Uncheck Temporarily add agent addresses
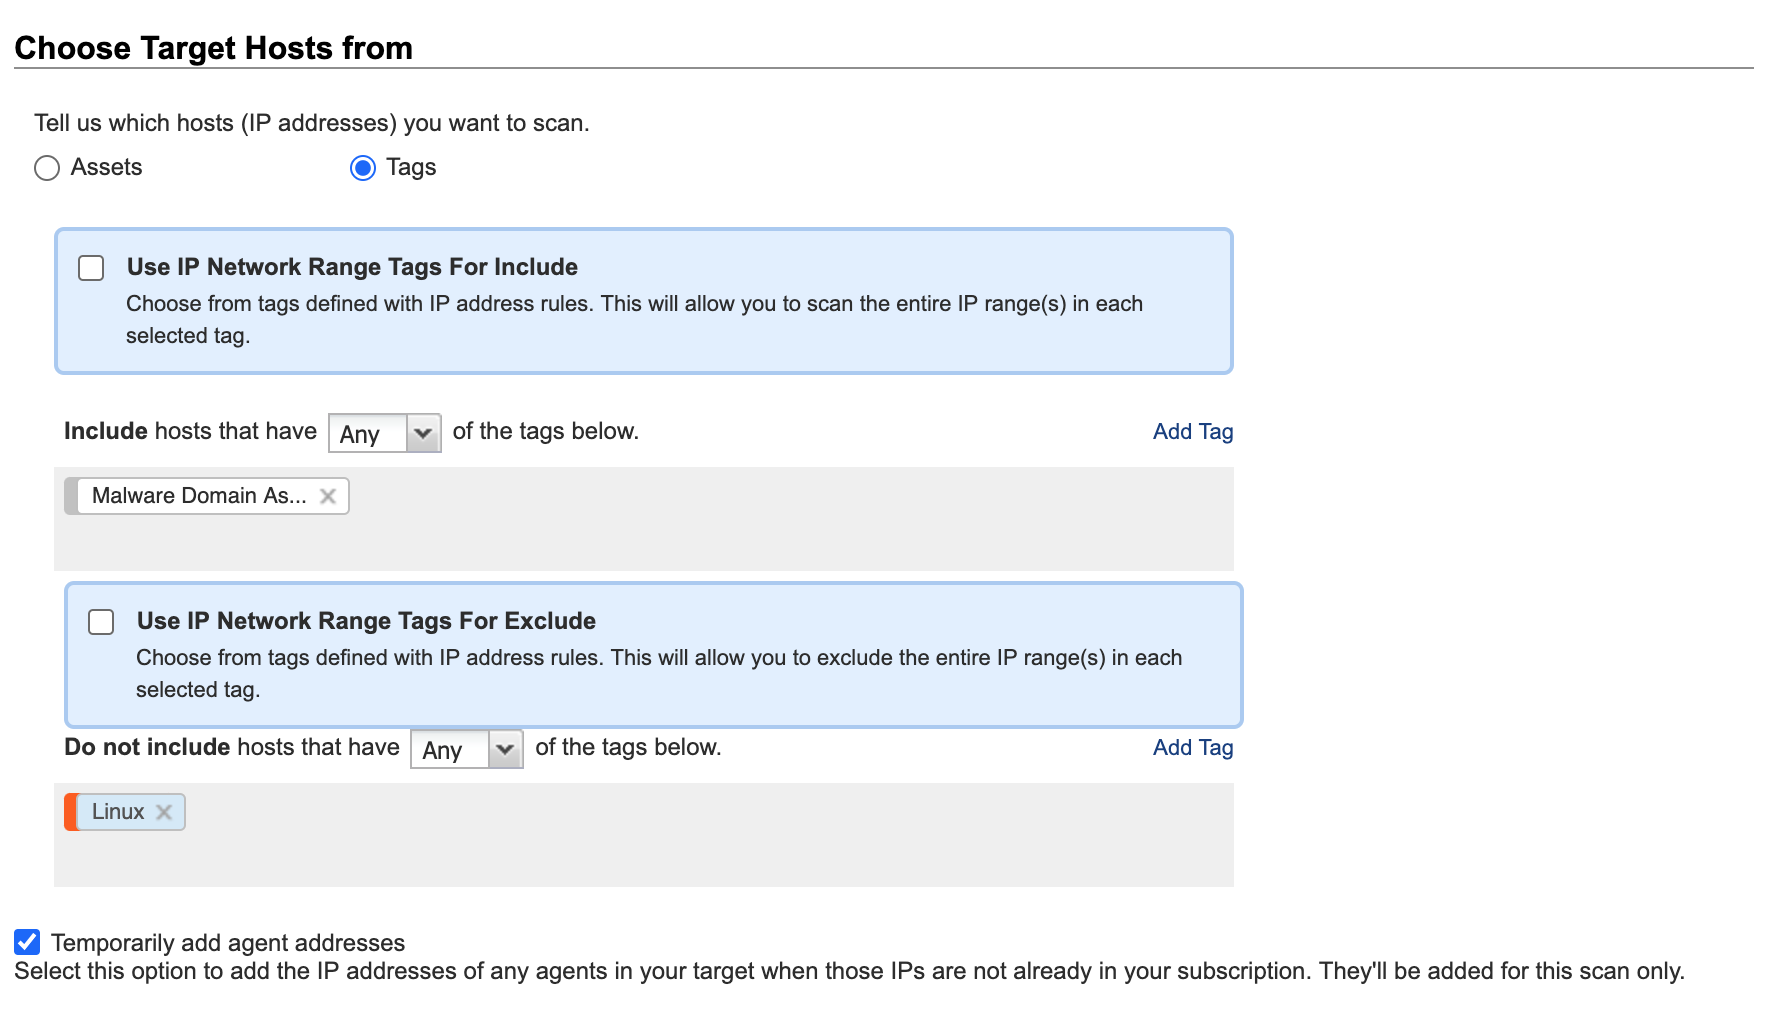1770x1010 pixels. [27, 942]
